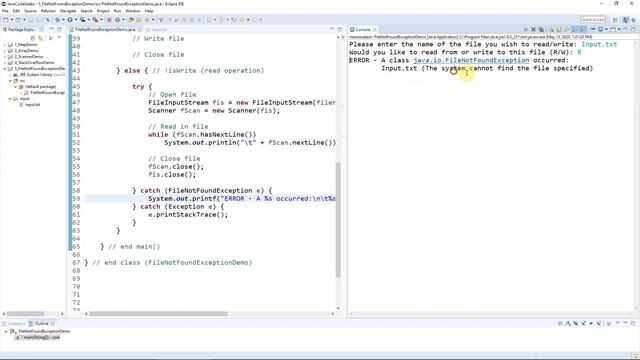640x360 pixels.
Task: Select FileNotFoundExceptionDemo file in Package Explorer
Action: pos(45,93)
